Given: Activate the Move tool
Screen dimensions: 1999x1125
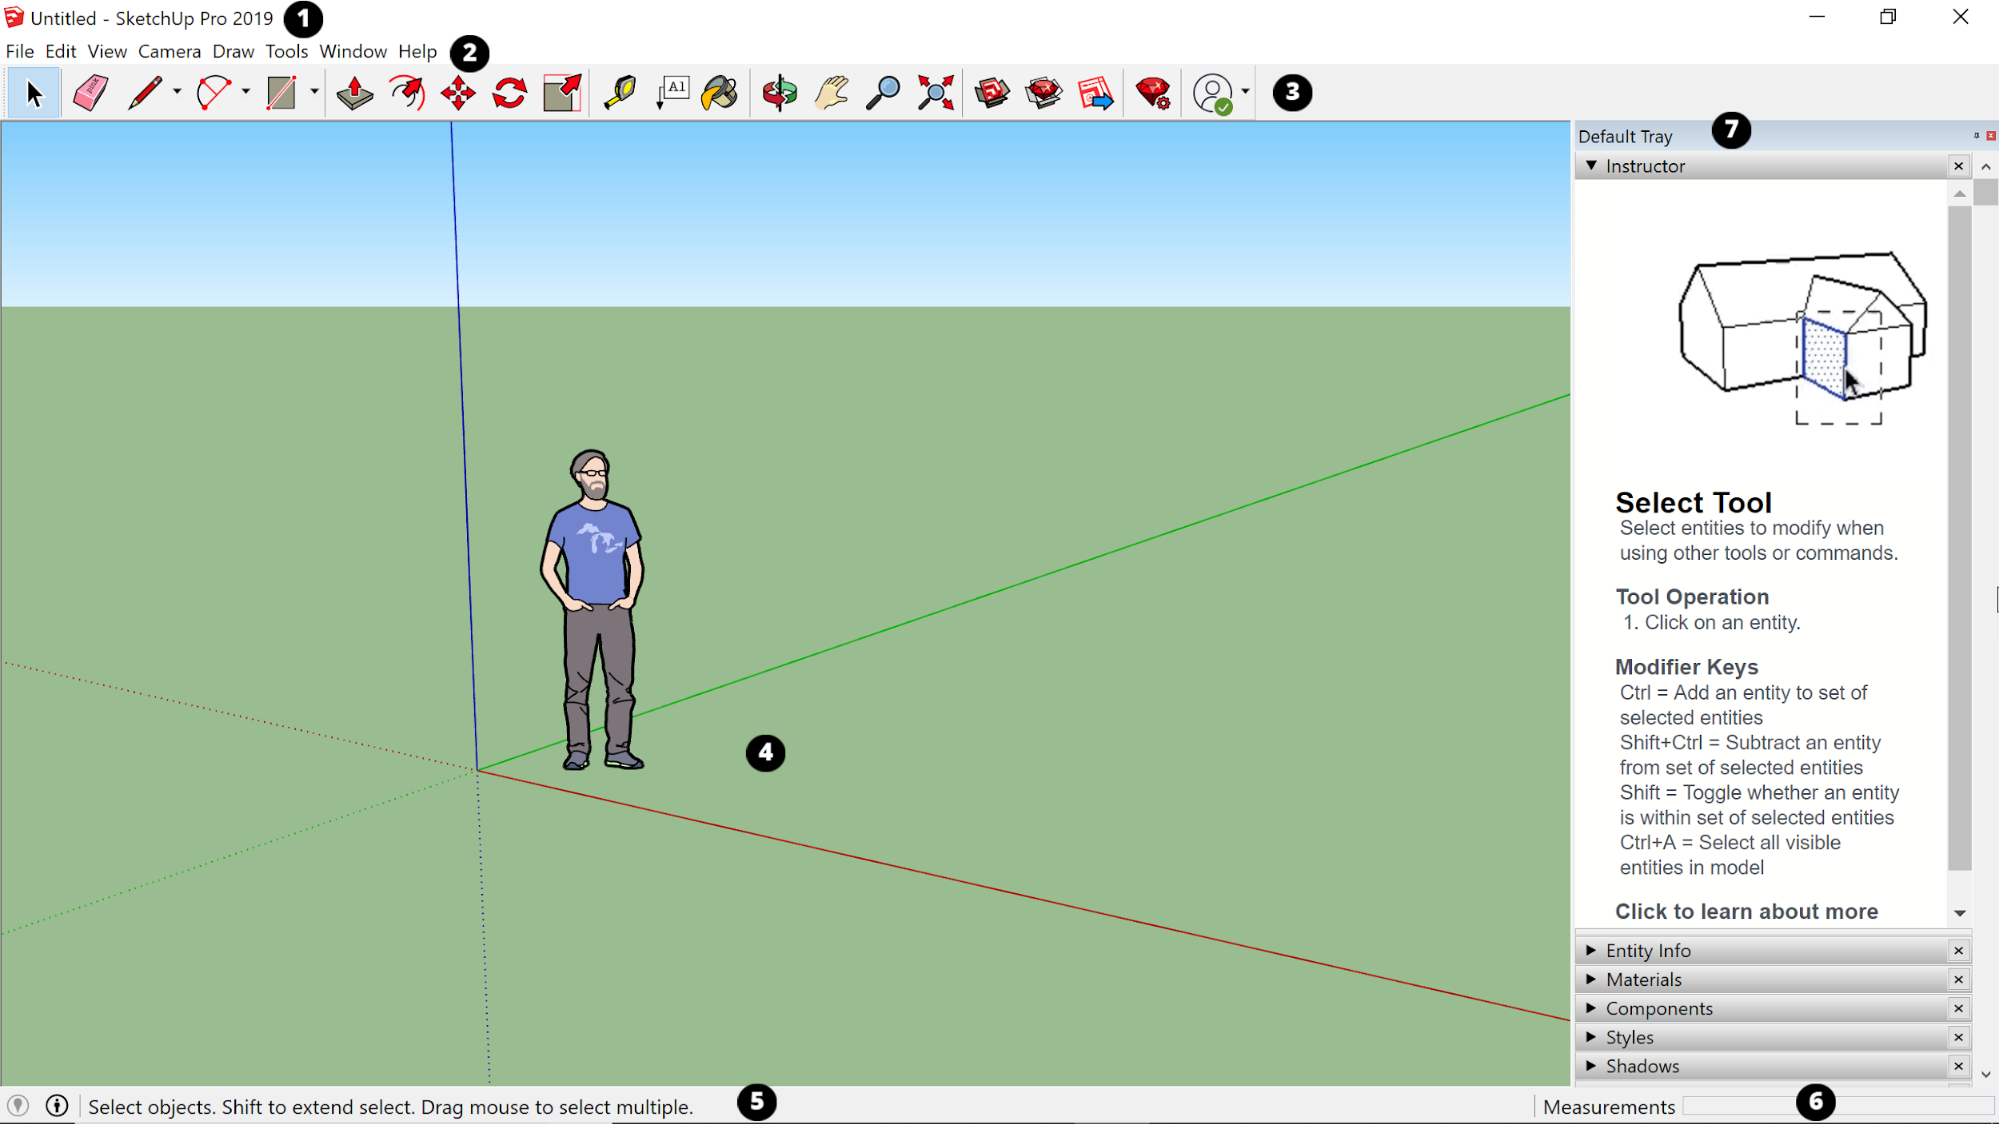Looking at the screenshot, I should (x=459, y=92).
